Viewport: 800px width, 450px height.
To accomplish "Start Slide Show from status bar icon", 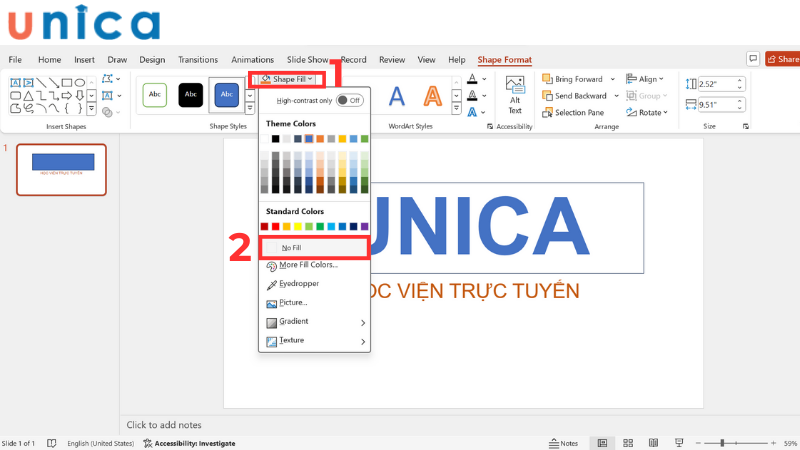I will point(679,443).
